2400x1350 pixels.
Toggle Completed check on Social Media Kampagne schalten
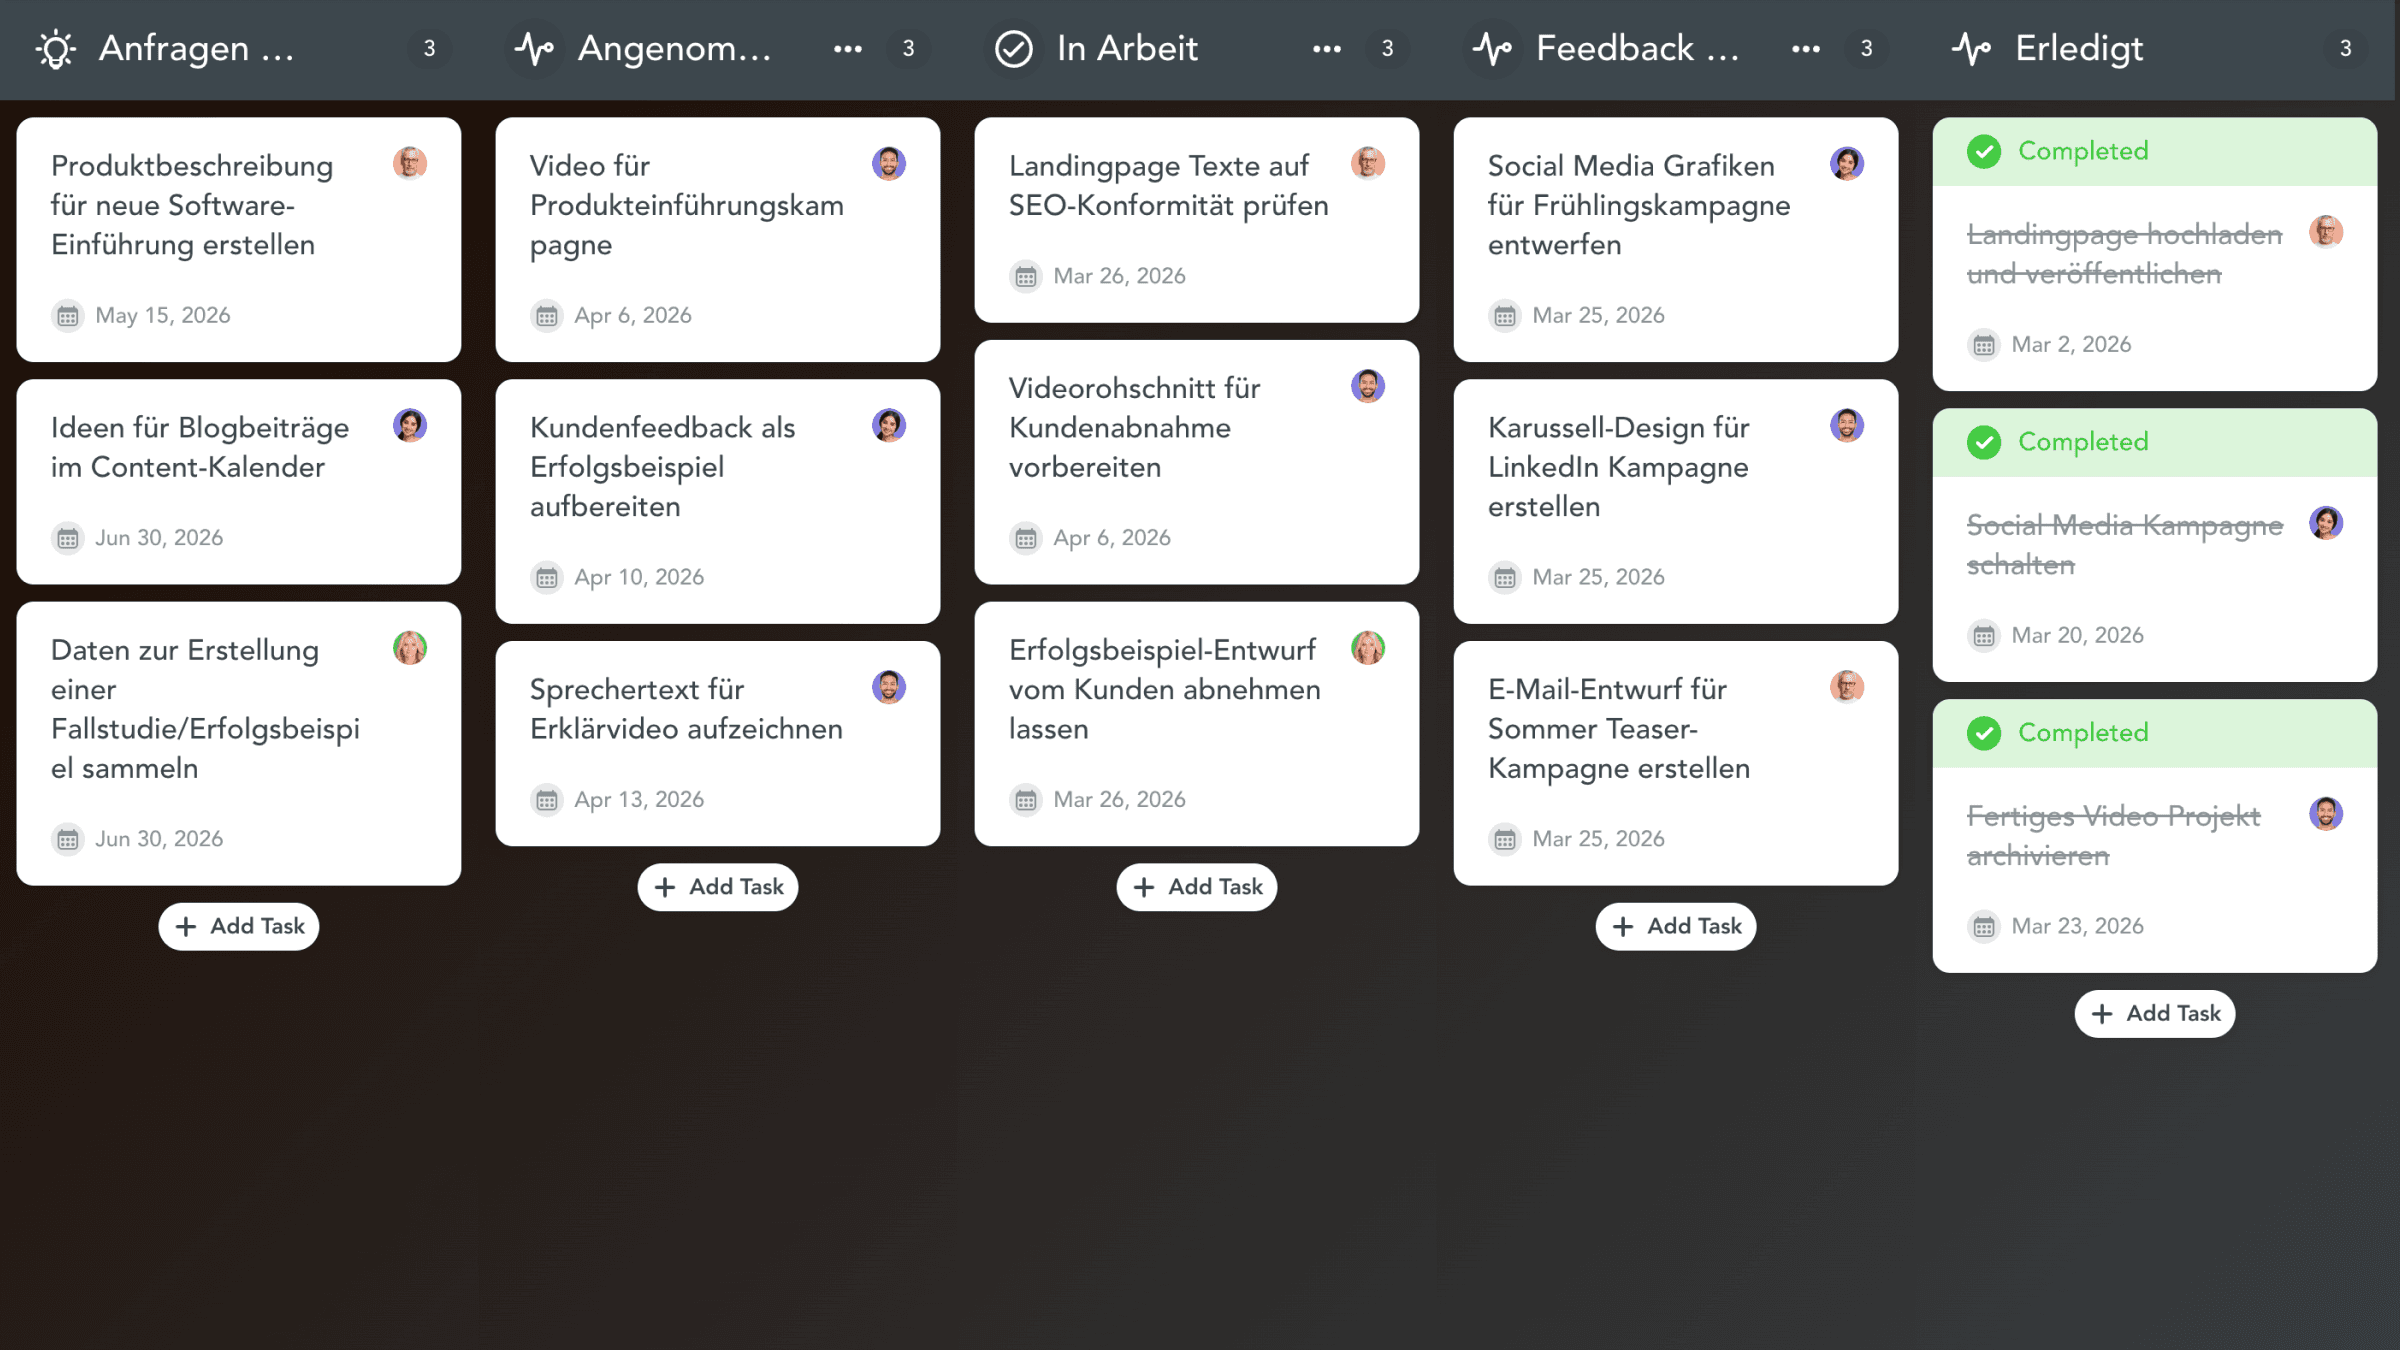pos(1984,443)
